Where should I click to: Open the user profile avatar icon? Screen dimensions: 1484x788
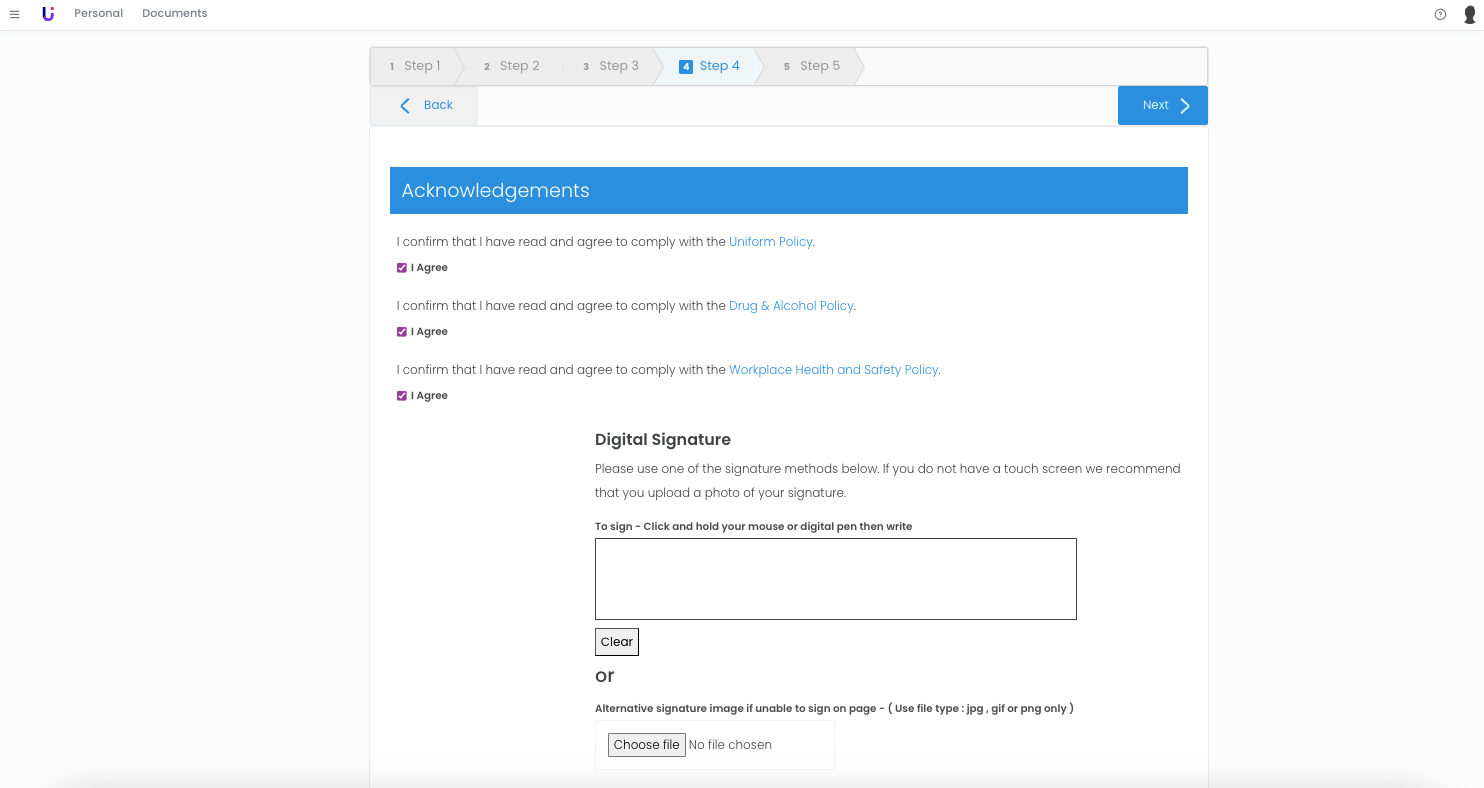pyautogui.click(x=1469, y=14)
